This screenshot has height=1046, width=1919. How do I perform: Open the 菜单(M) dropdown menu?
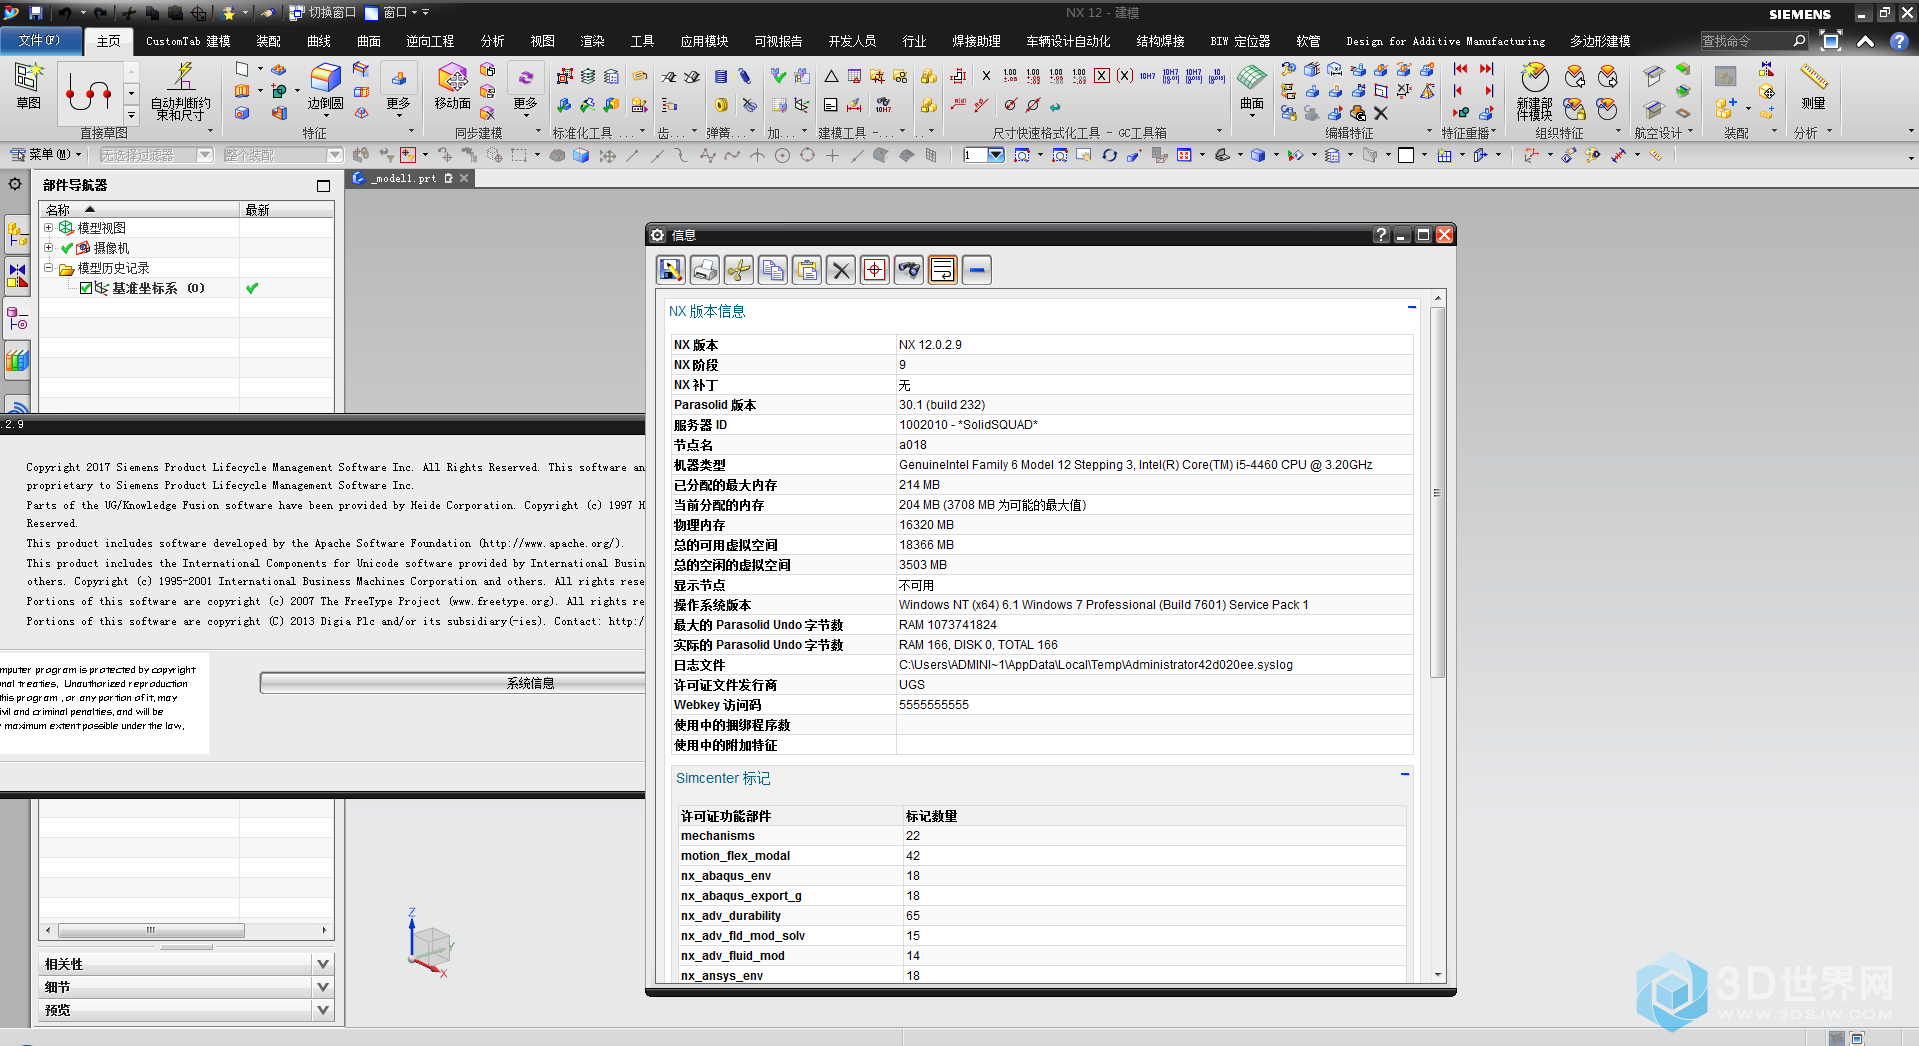45,155
